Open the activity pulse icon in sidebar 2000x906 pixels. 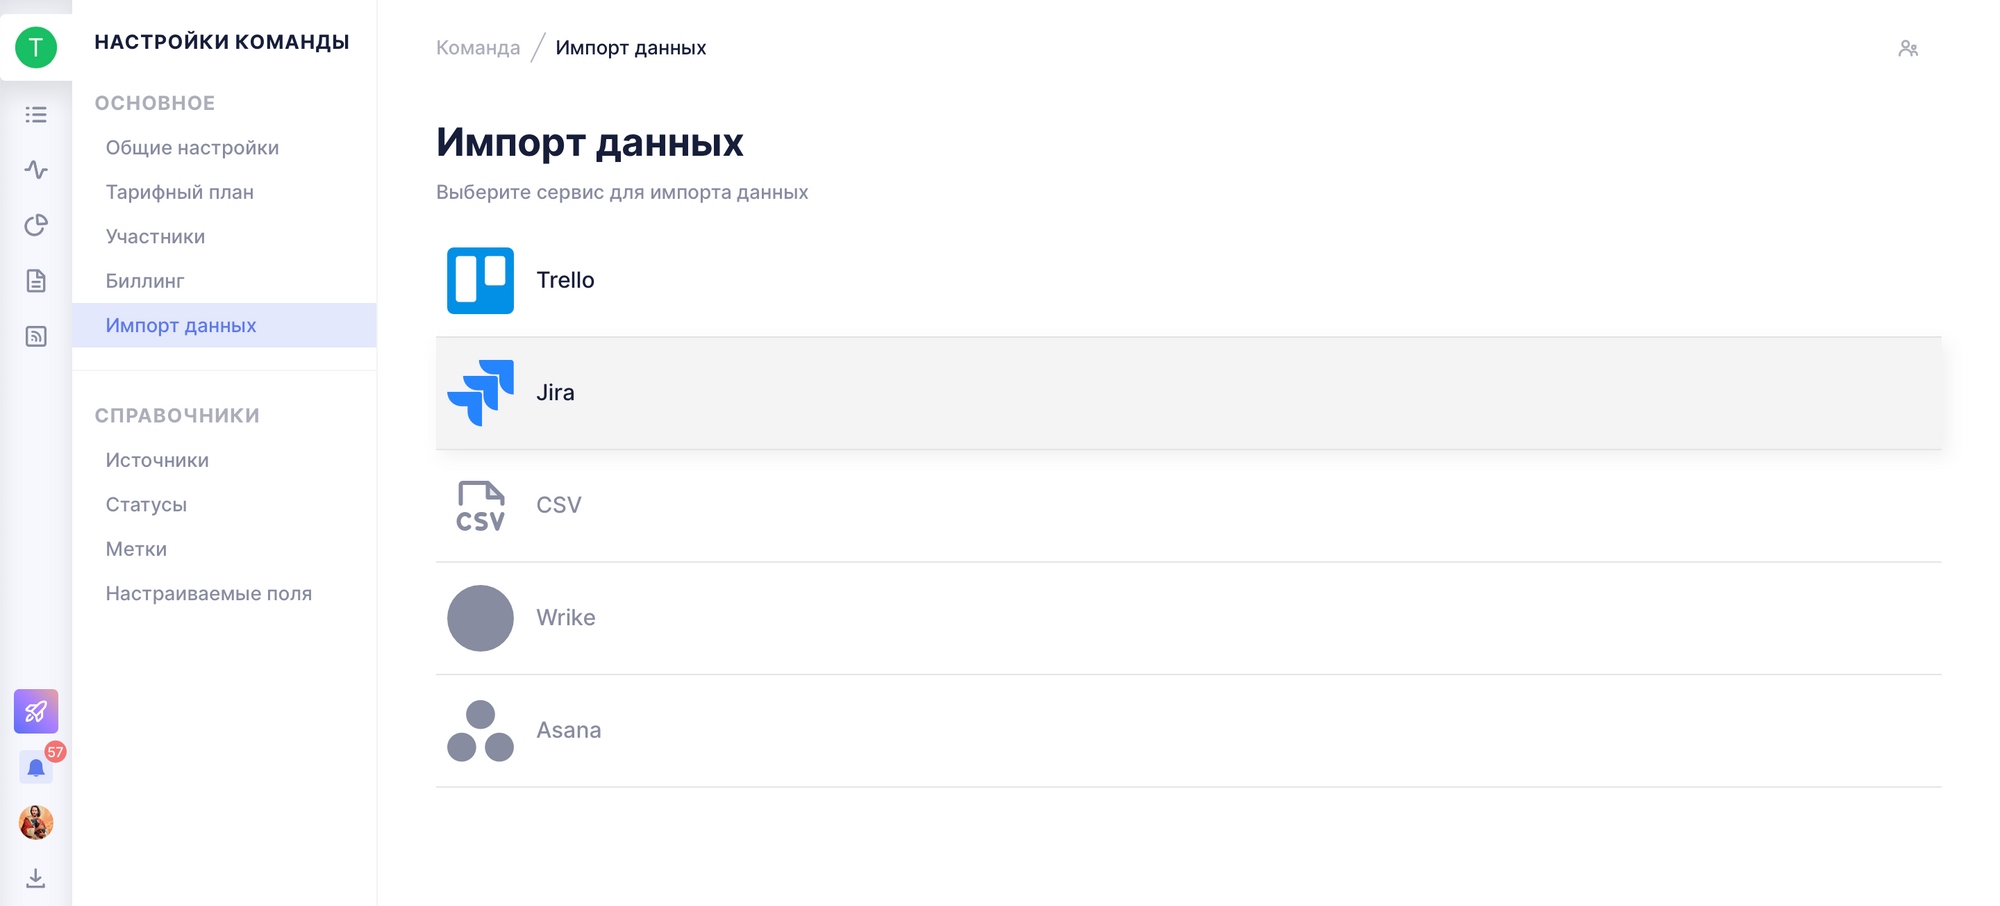tap(36, 170)
